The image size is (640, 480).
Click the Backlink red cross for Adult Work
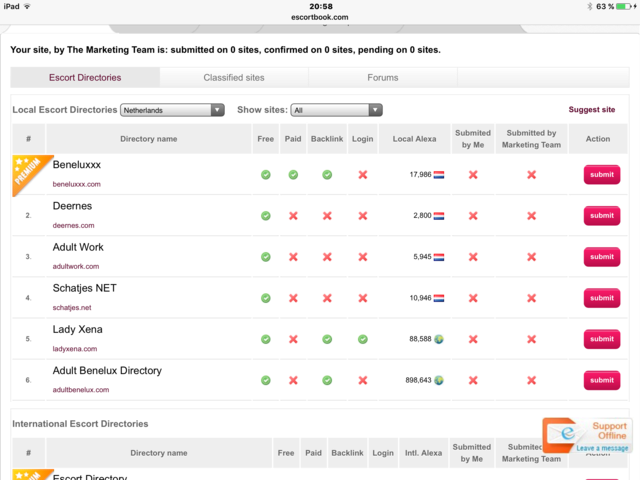coord(327,257)
